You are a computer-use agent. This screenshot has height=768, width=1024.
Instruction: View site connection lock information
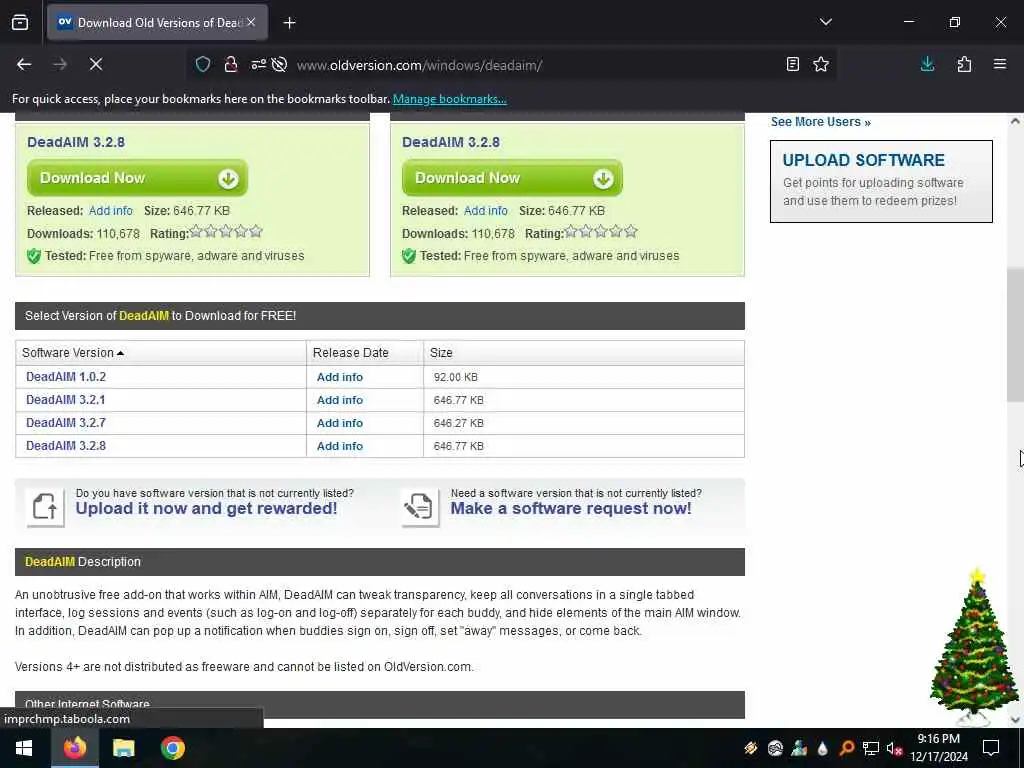click(231, 65)
